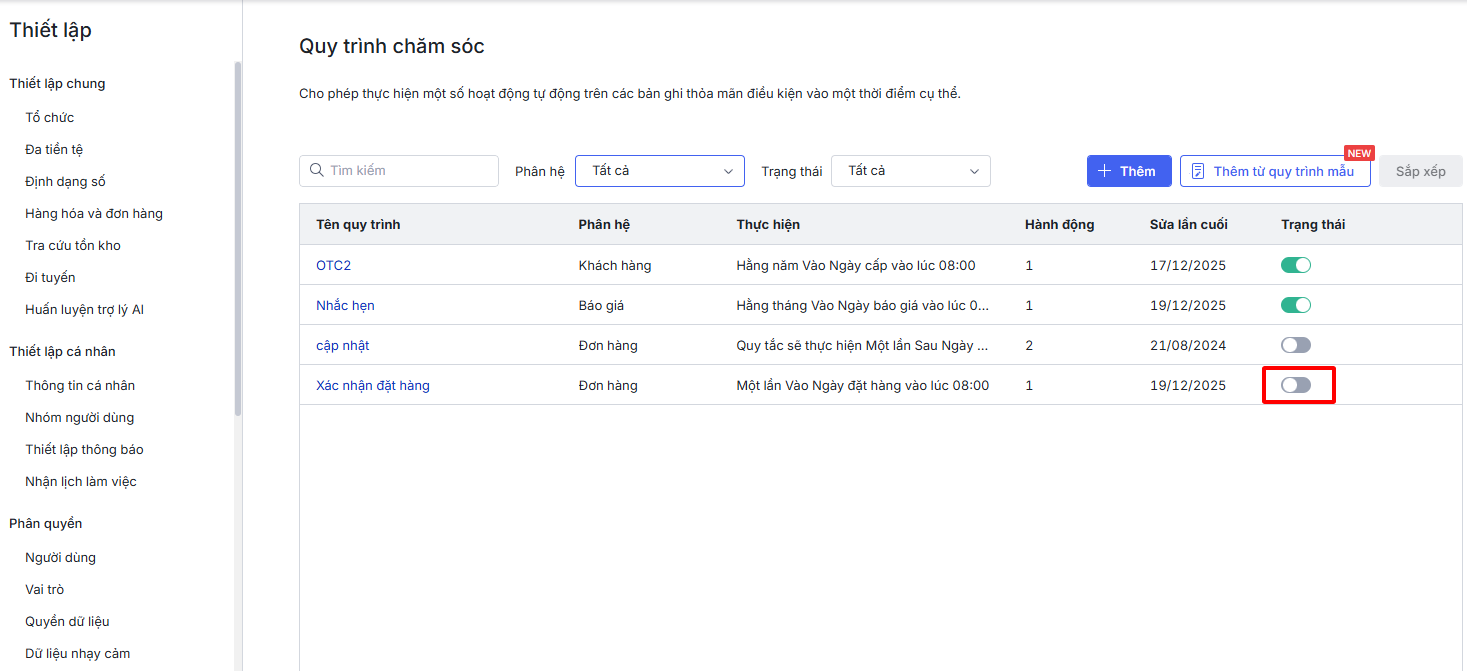Enable the Xác nhận đặt hàng toggle

coord(1296,385)
